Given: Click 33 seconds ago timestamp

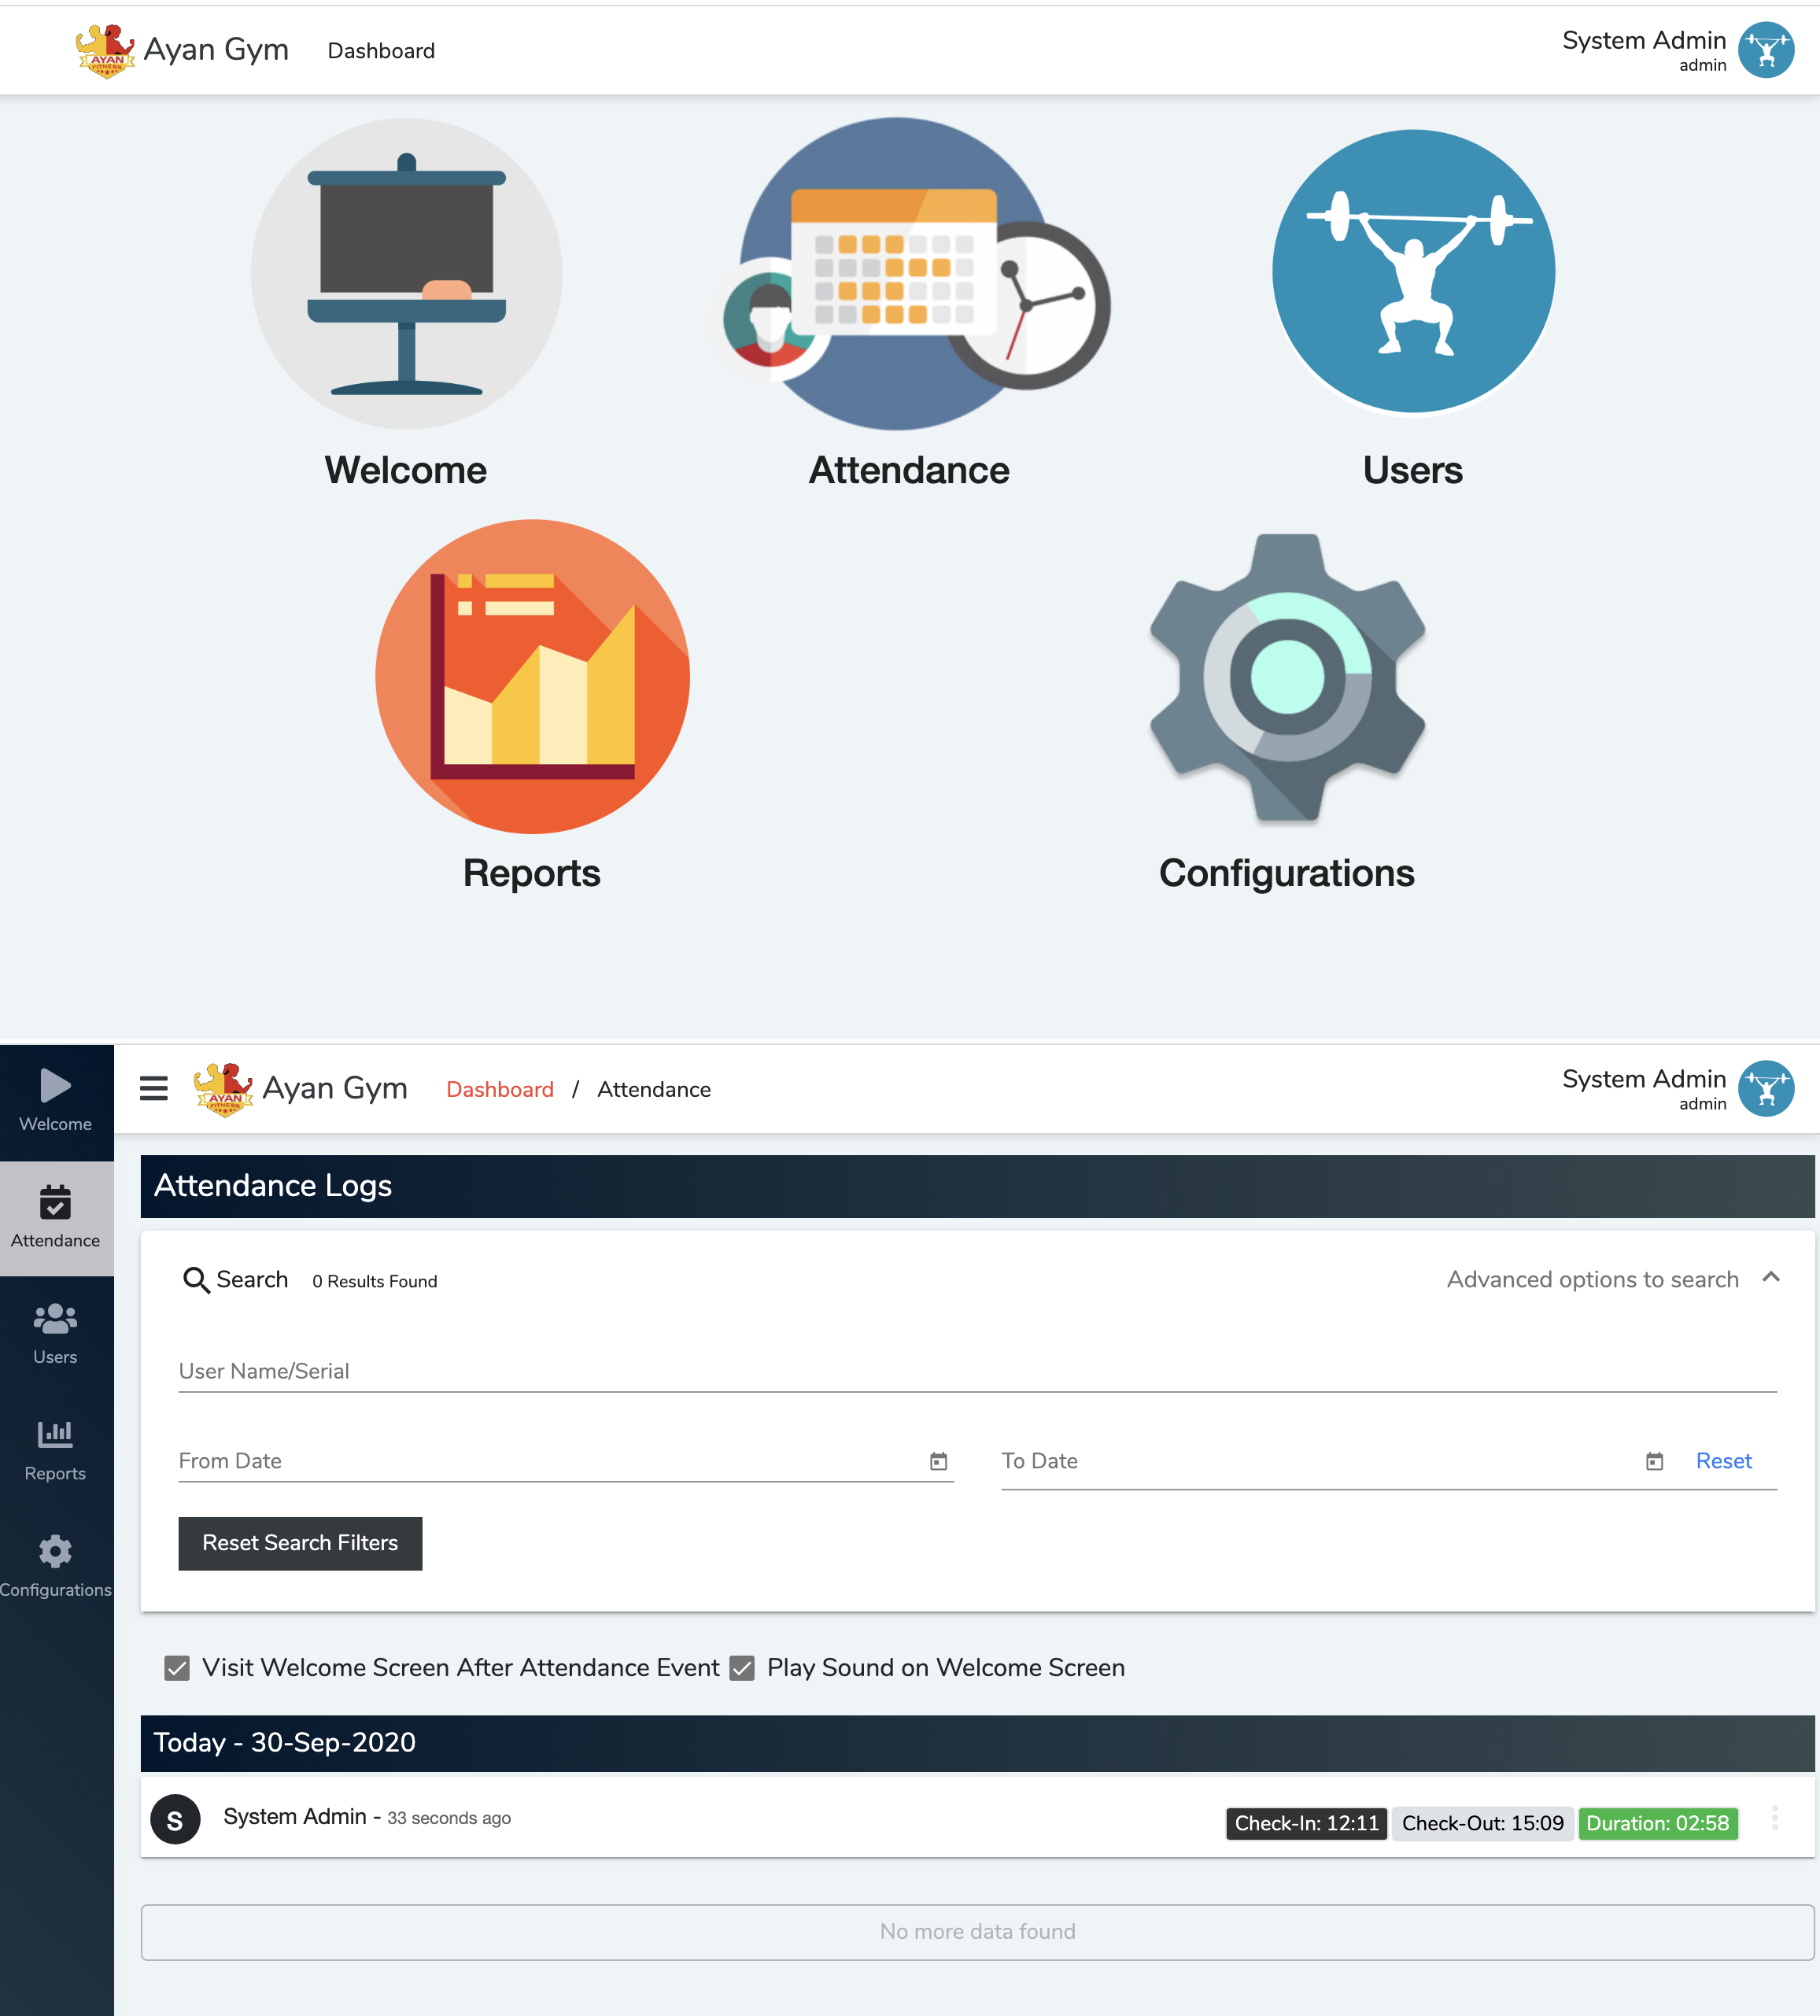Looking at the screenshot, I should pyautogui.click(x=449, y=1818).
